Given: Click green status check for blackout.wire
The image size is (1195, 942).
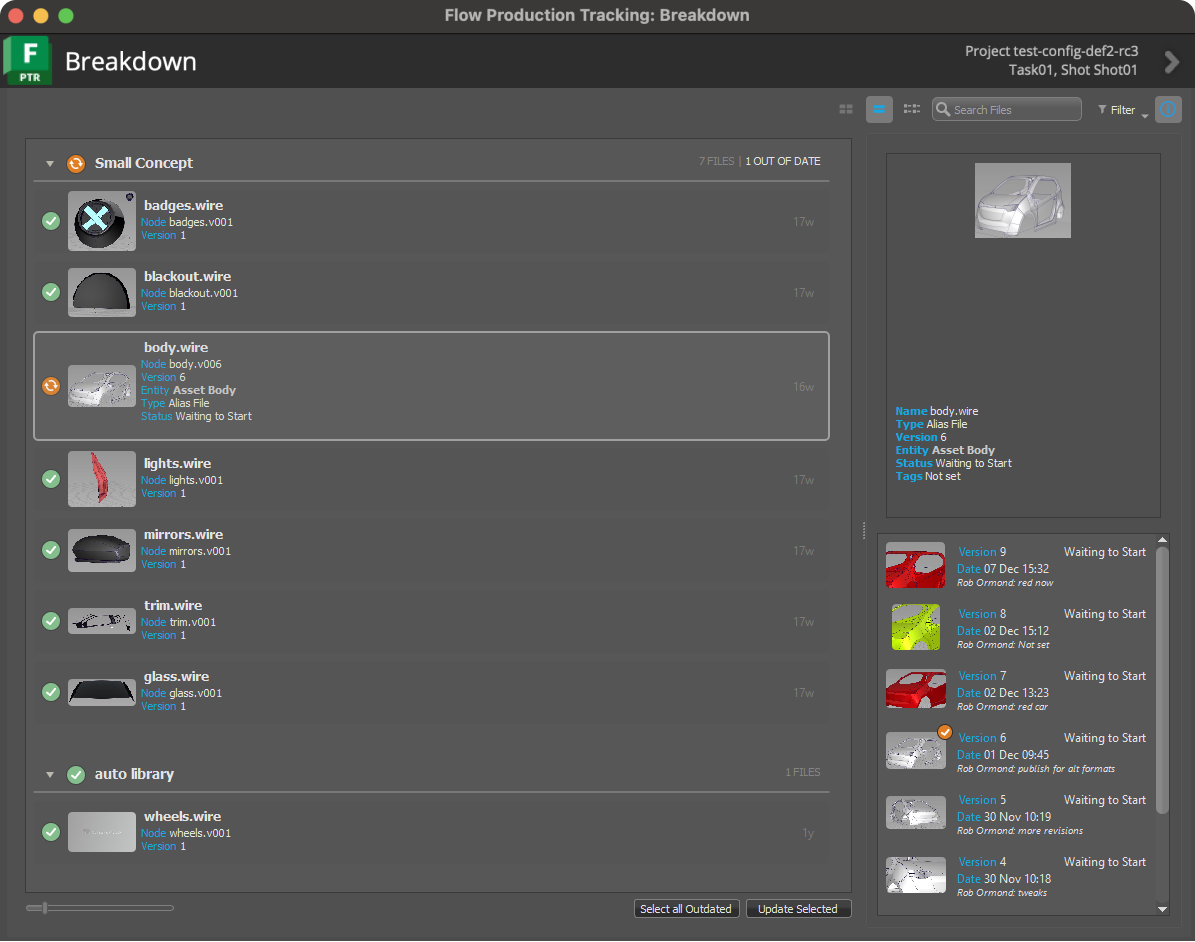Looking at the screenshot, I should pos(51,292).
